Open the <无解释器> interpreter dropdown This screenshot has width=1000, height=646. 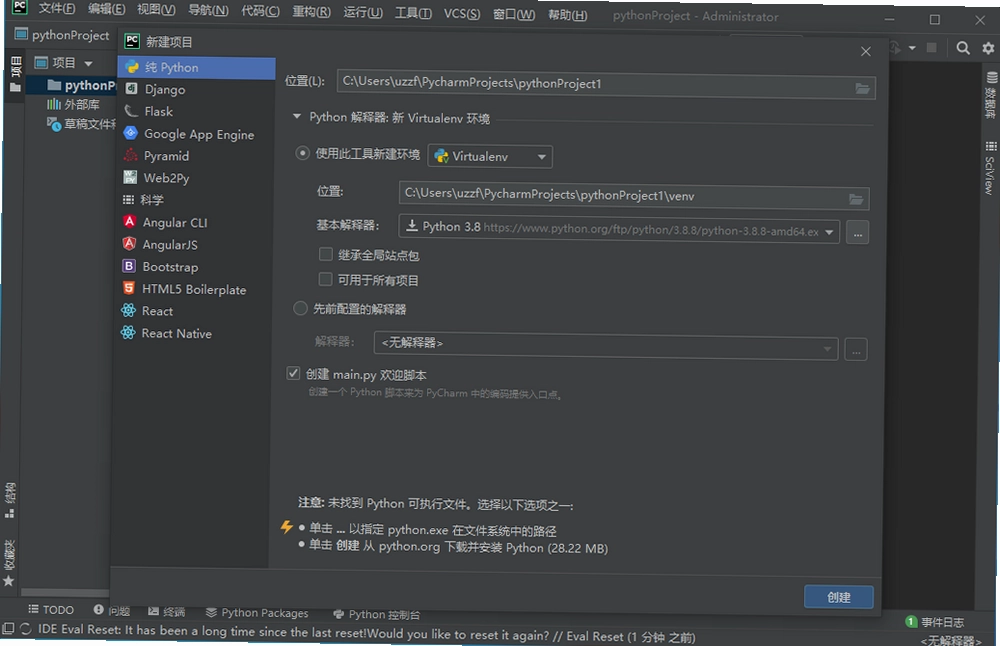606,345
